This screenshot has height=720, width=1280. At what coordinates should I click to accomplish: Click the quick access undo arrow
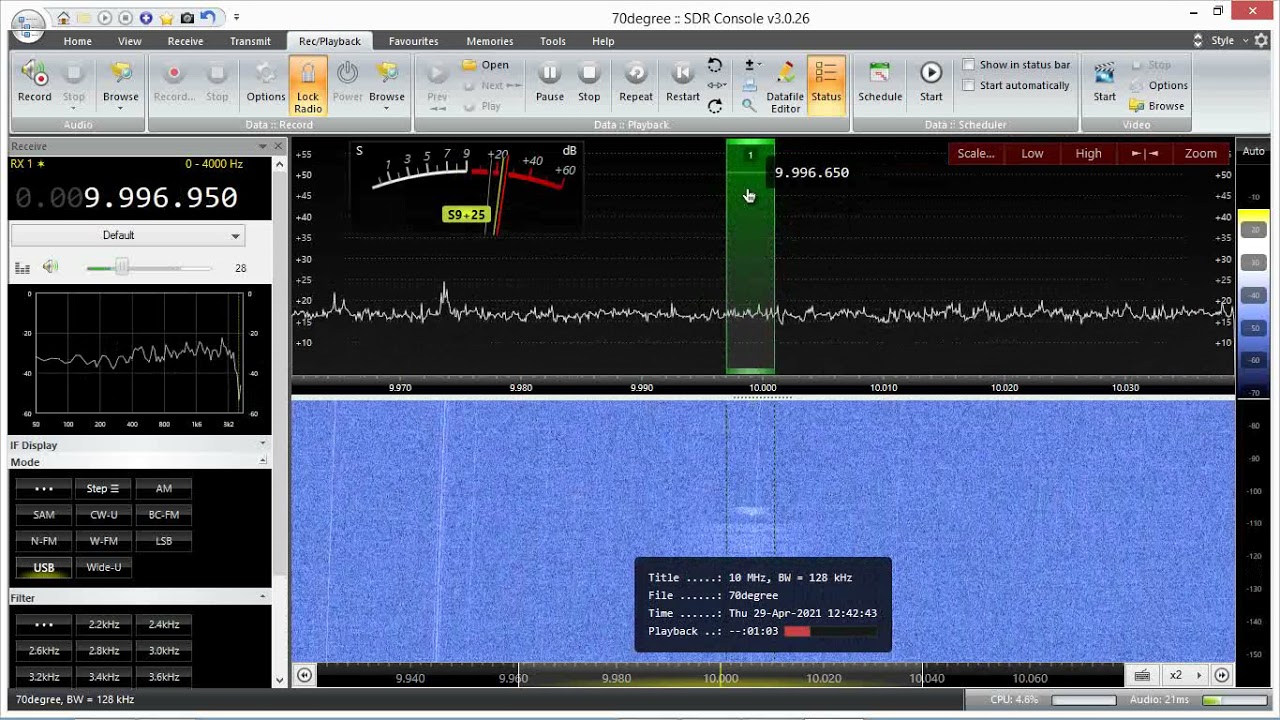pyautogui.click(x=208, y=17)
